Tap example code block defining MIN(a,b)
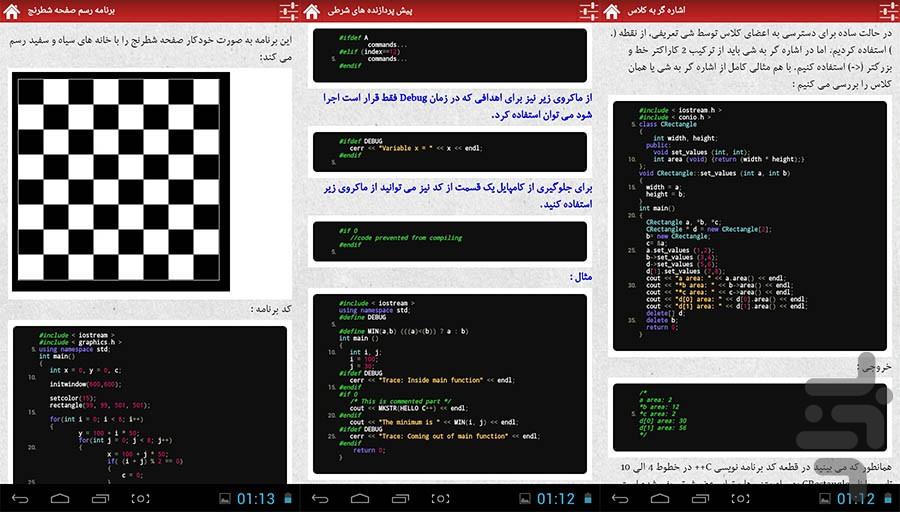 coord(450,383)
